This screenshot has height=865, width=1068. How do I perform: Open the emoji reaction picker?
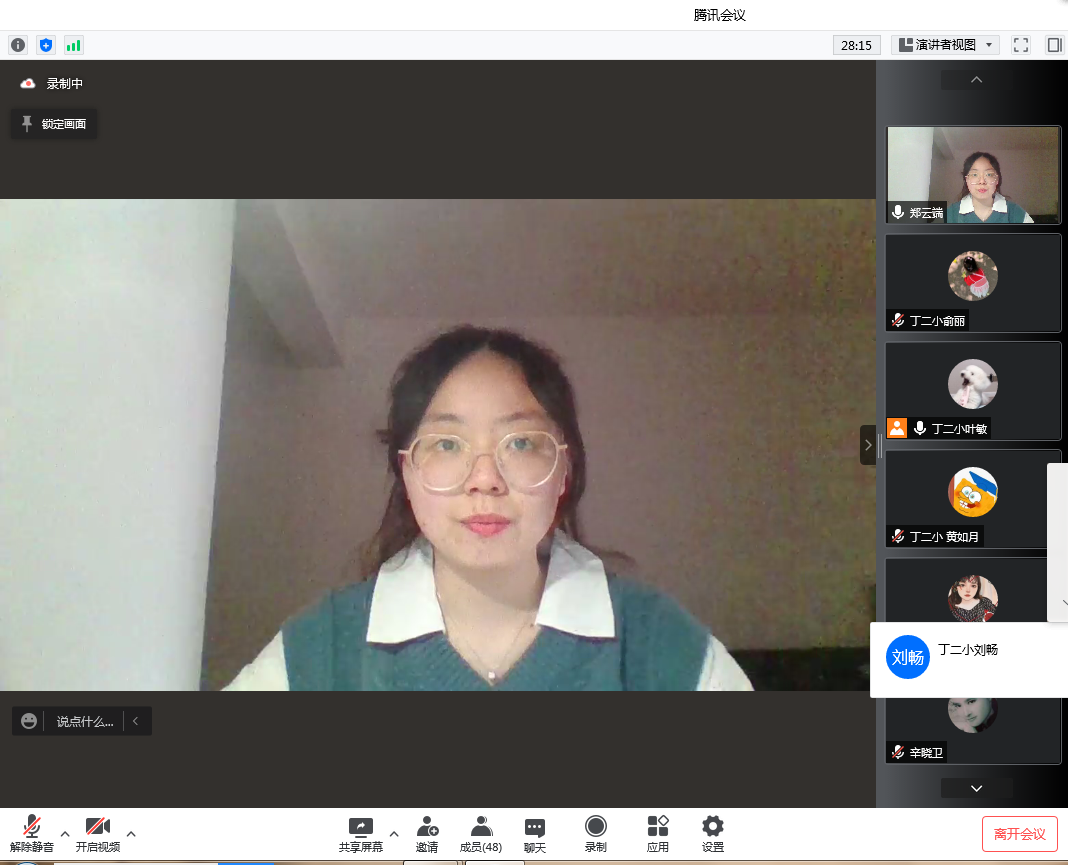pos(29,721)
